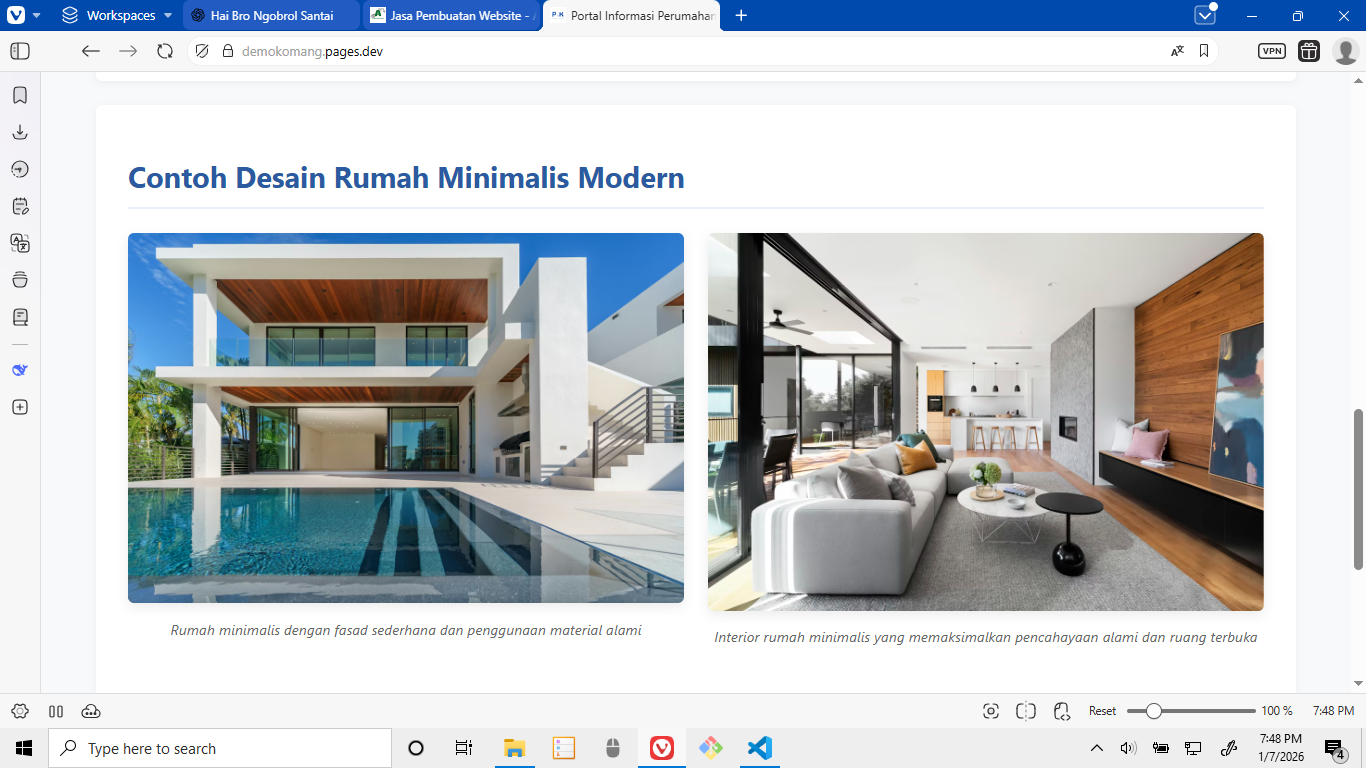1366x768 pixels.
Task: Open the Translate panel in the sidebar
Action: [19, 243]
